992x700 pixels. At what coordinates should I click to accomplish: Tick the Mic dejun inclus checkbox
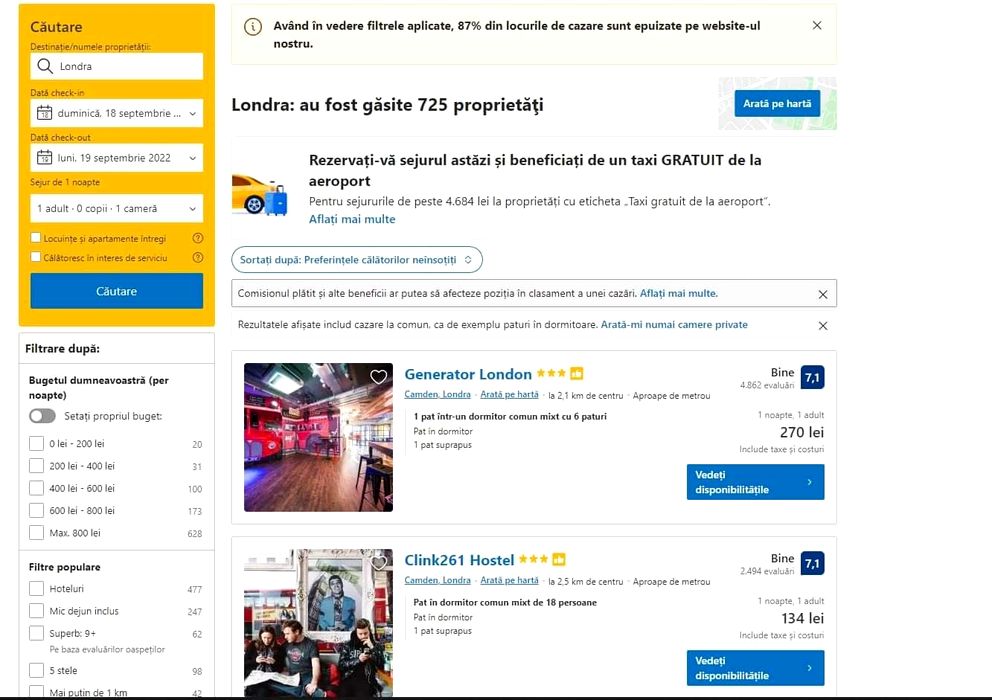point(36,611)
